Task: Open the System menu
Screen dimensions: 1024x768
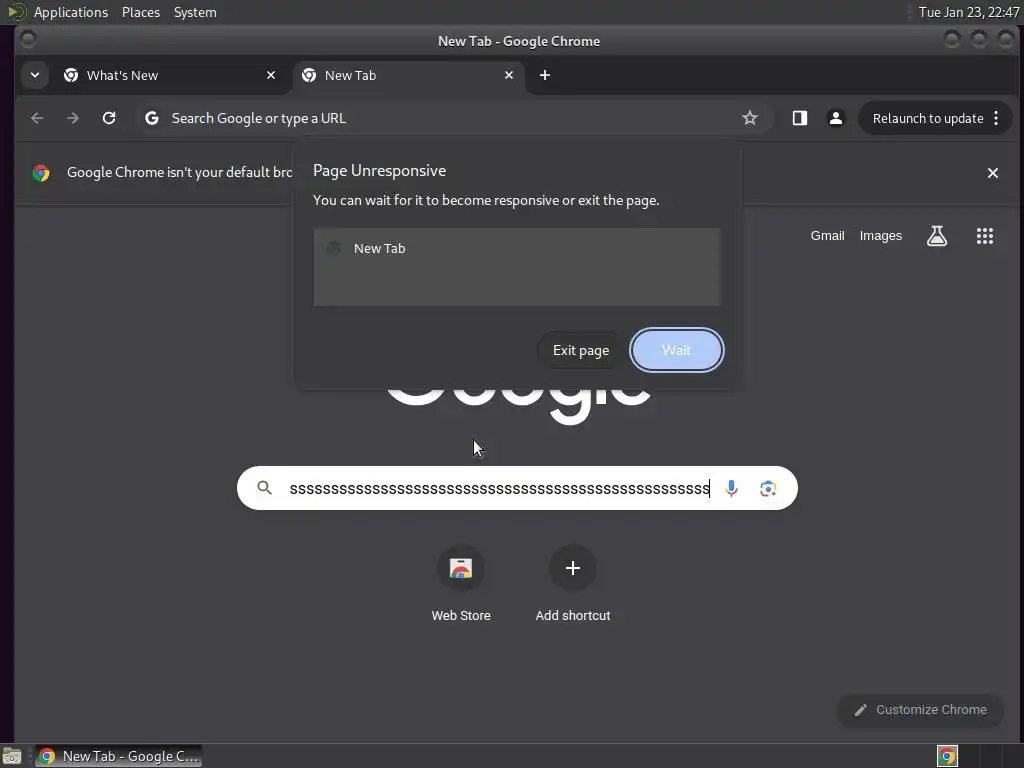Action: coord(195,12)
